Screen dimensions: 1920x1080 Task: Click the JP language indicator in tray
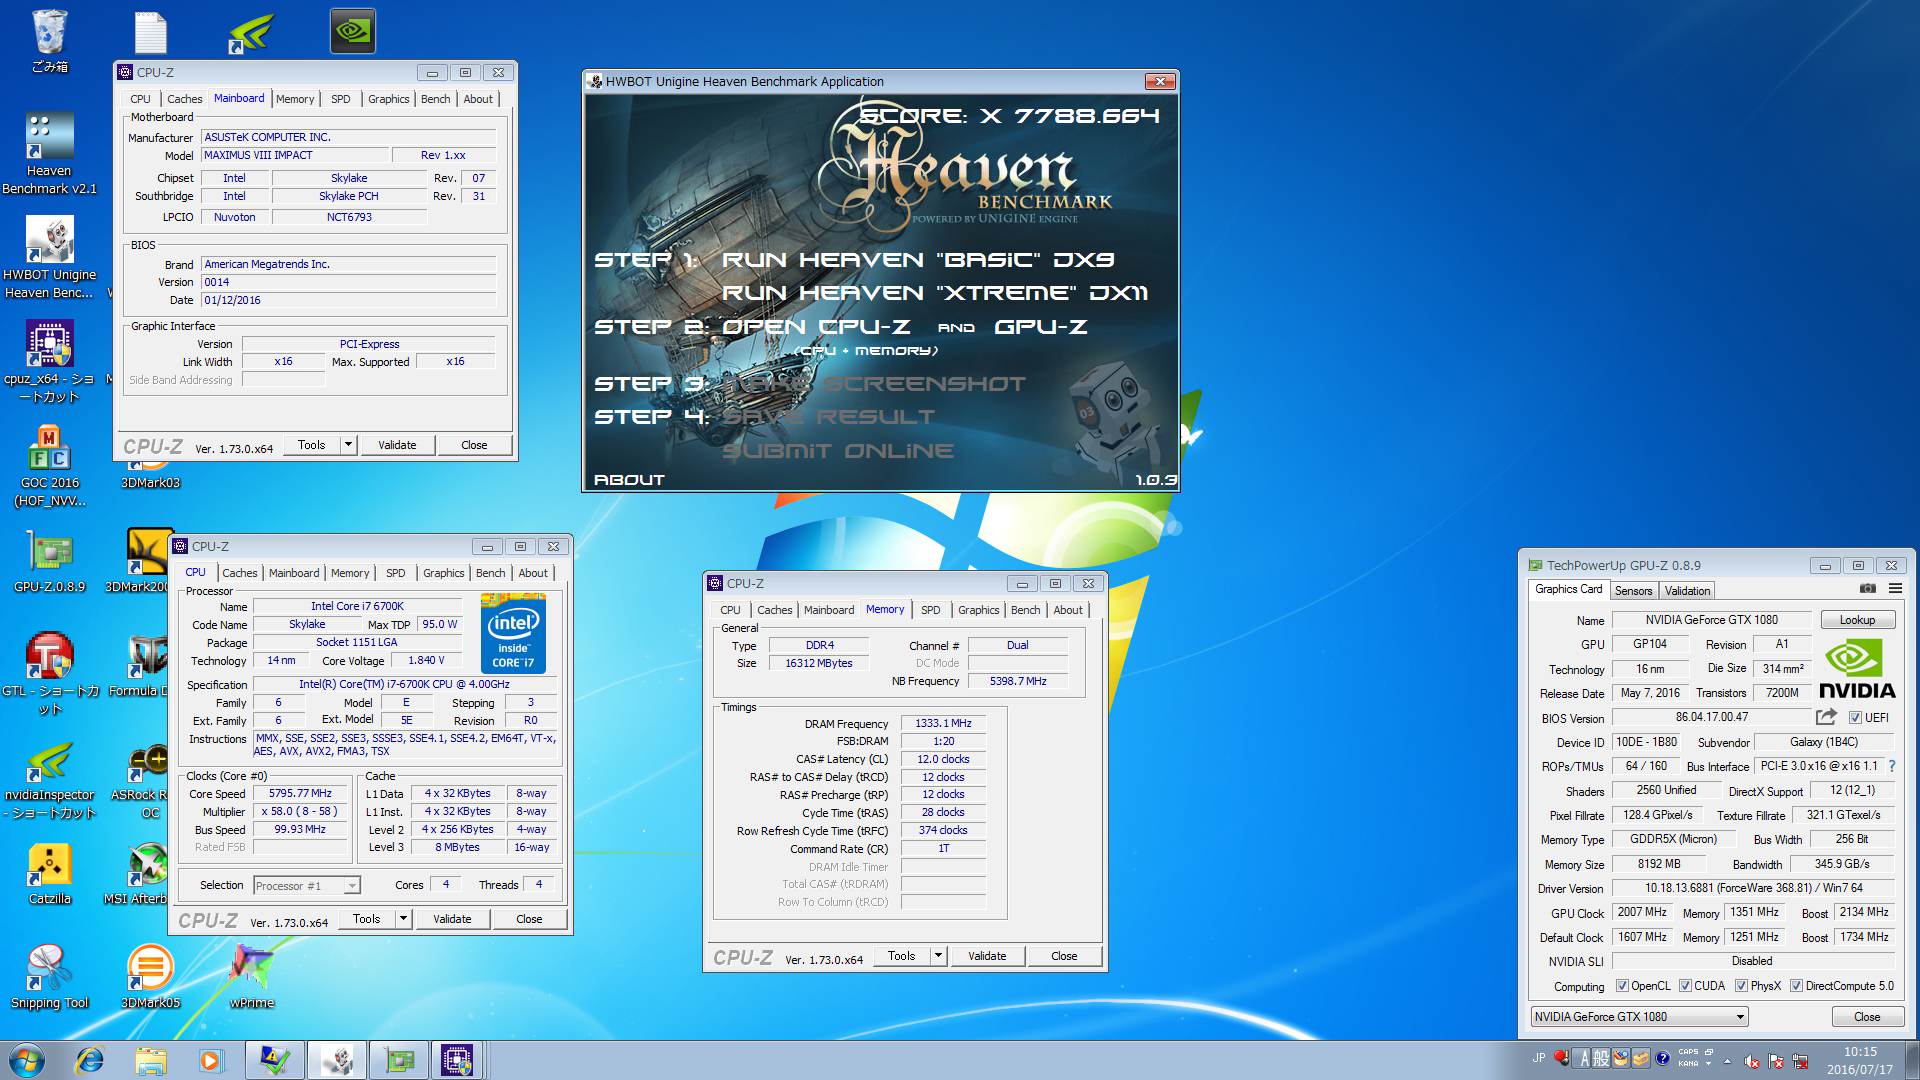[x=1538, y=1058]
